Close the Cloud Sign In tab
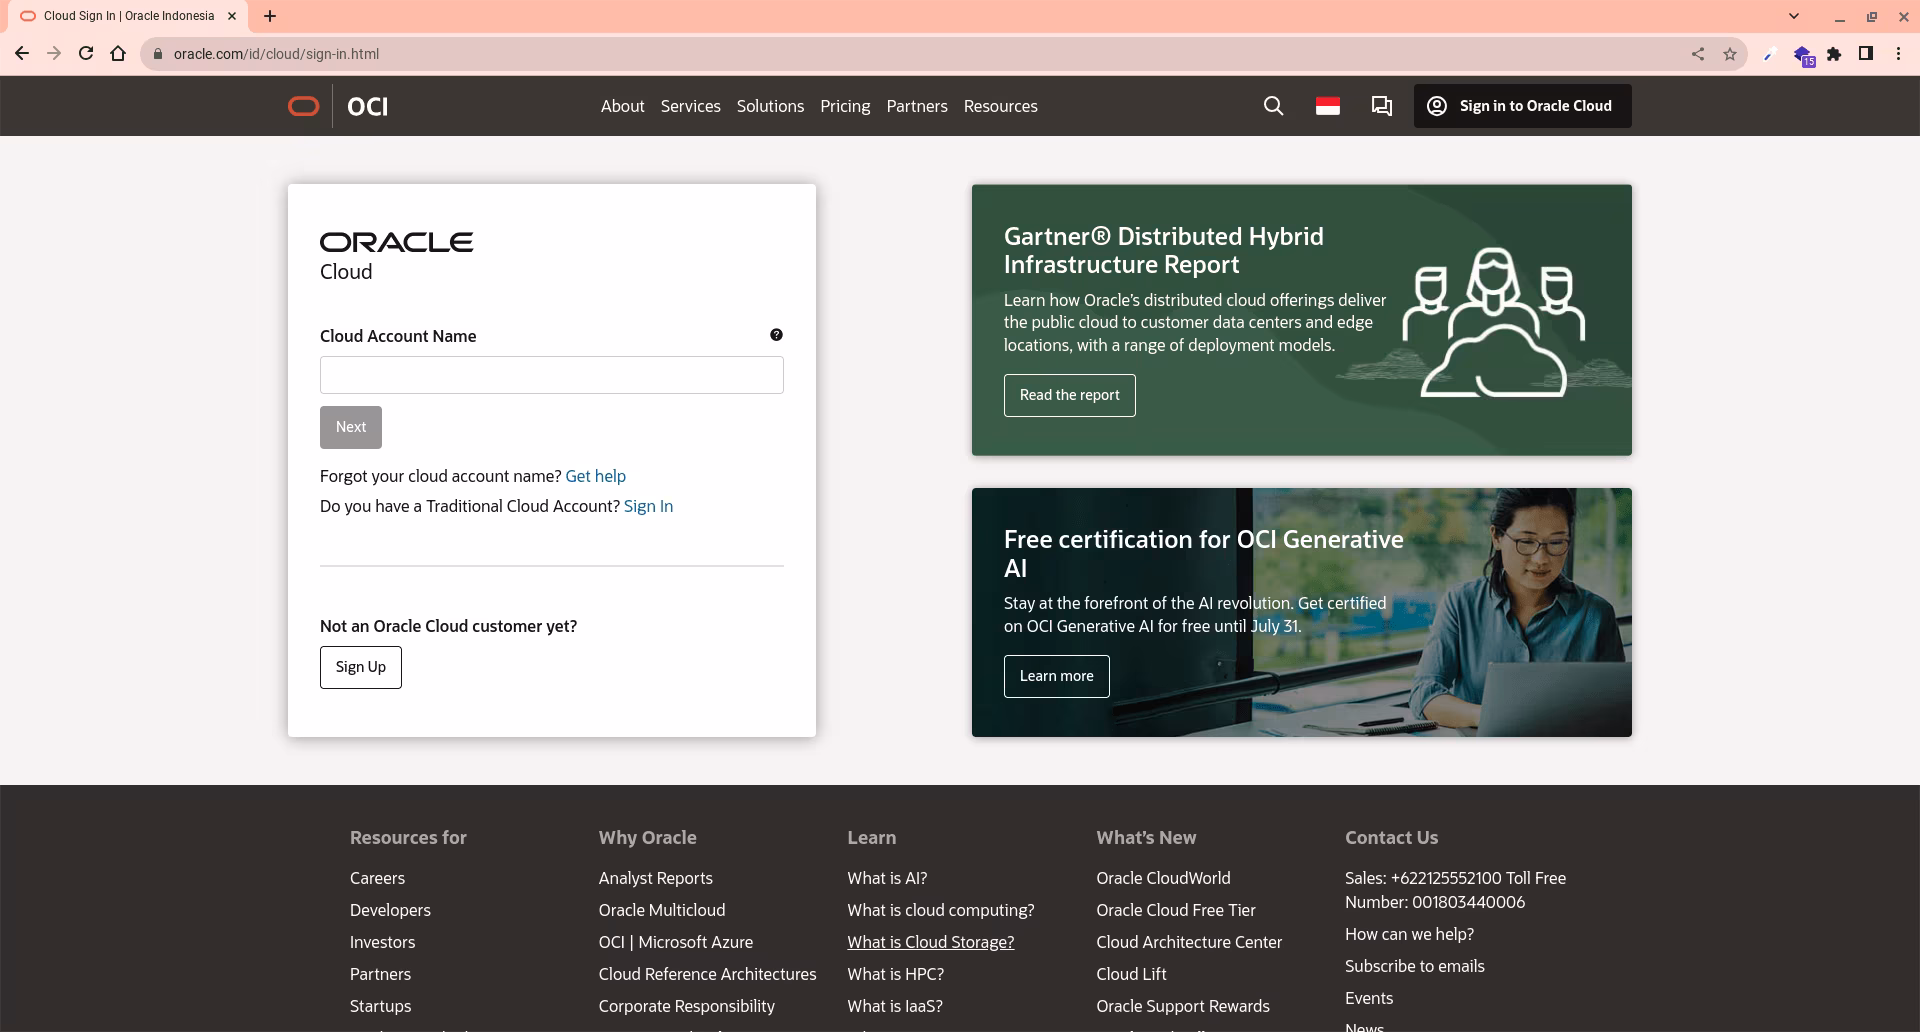 [232, 16]
